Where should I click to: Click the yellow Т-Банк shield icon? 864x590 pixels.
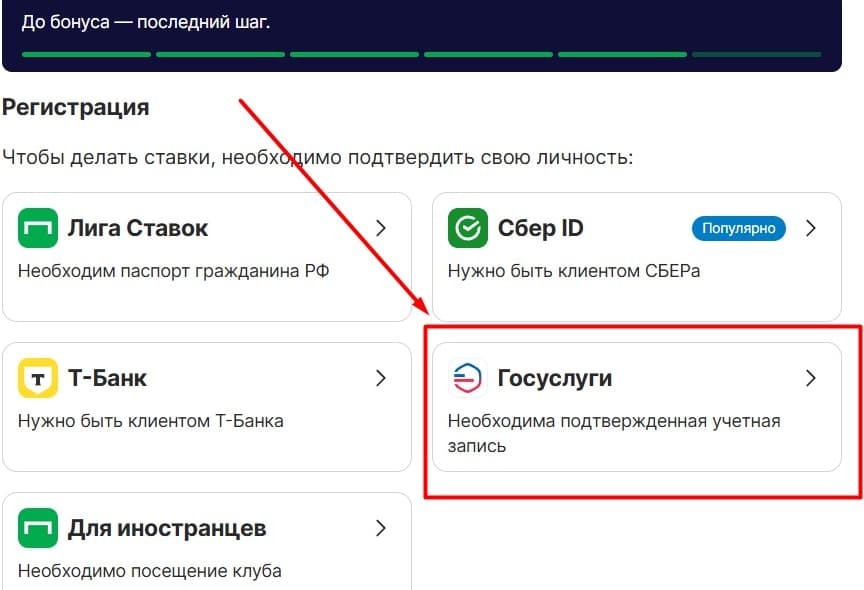pyautogui.click(x=37, y=377)
